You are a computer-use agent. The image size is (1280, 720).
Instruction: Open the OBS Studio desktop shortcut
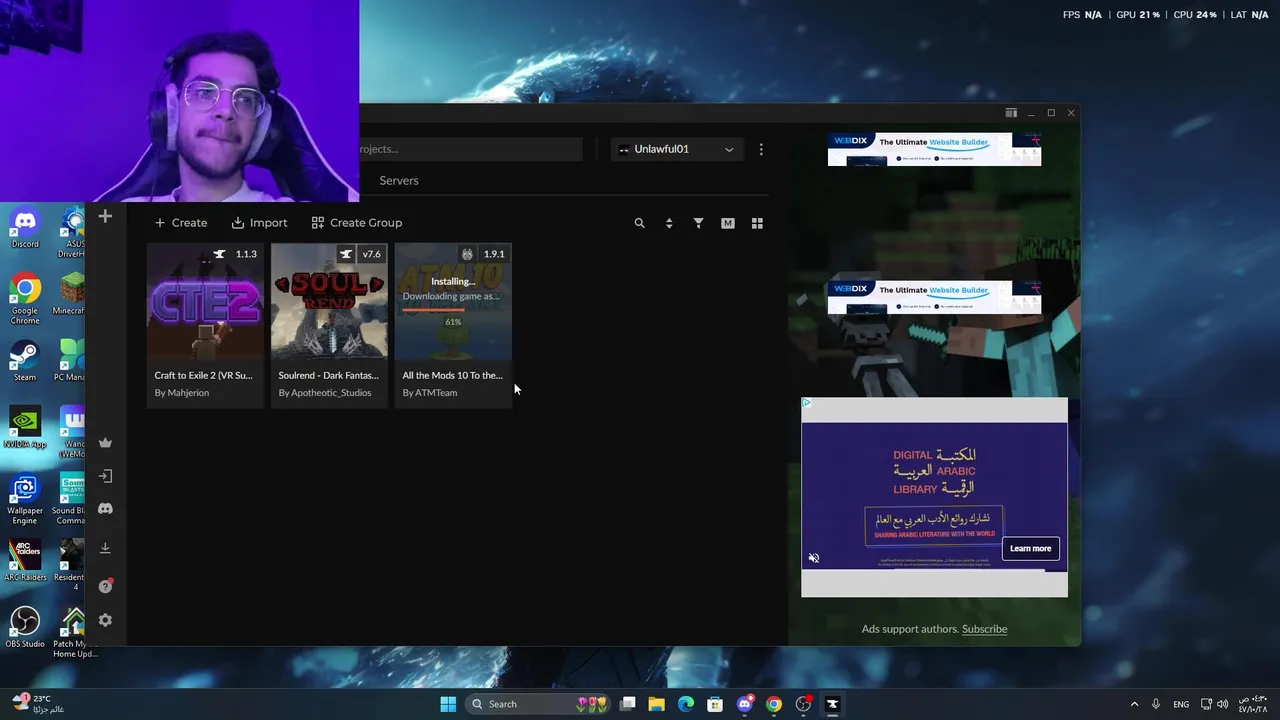tap(25, 628)
